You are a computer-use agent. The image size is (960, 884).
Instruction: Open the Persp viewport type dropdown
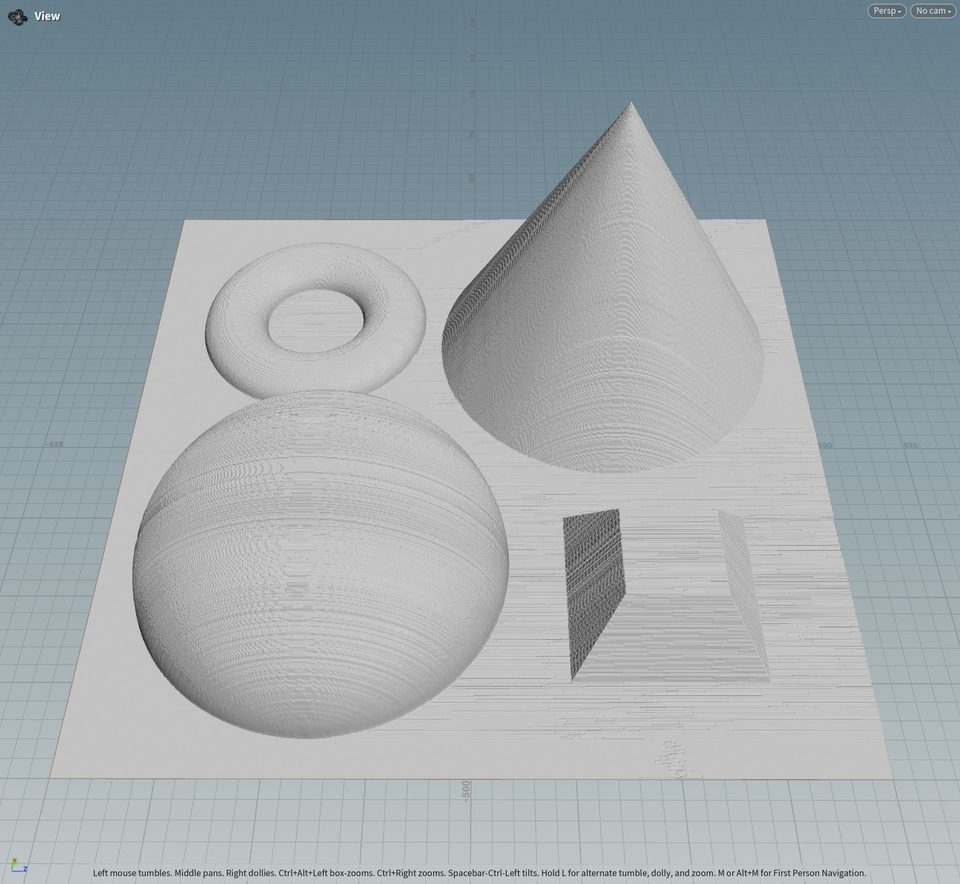tap(885, 10)
